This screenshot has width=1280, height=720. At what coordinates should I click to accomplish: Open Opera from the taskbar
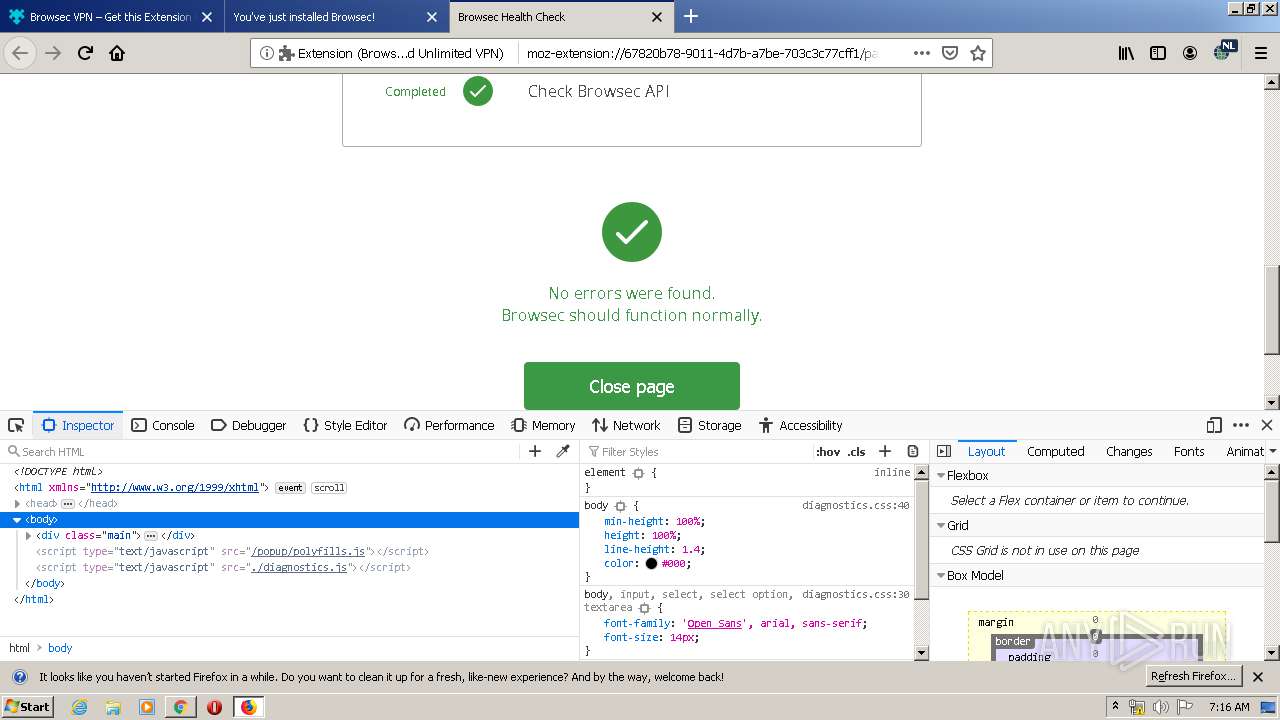pyautogui.click(x=214, y=707)
